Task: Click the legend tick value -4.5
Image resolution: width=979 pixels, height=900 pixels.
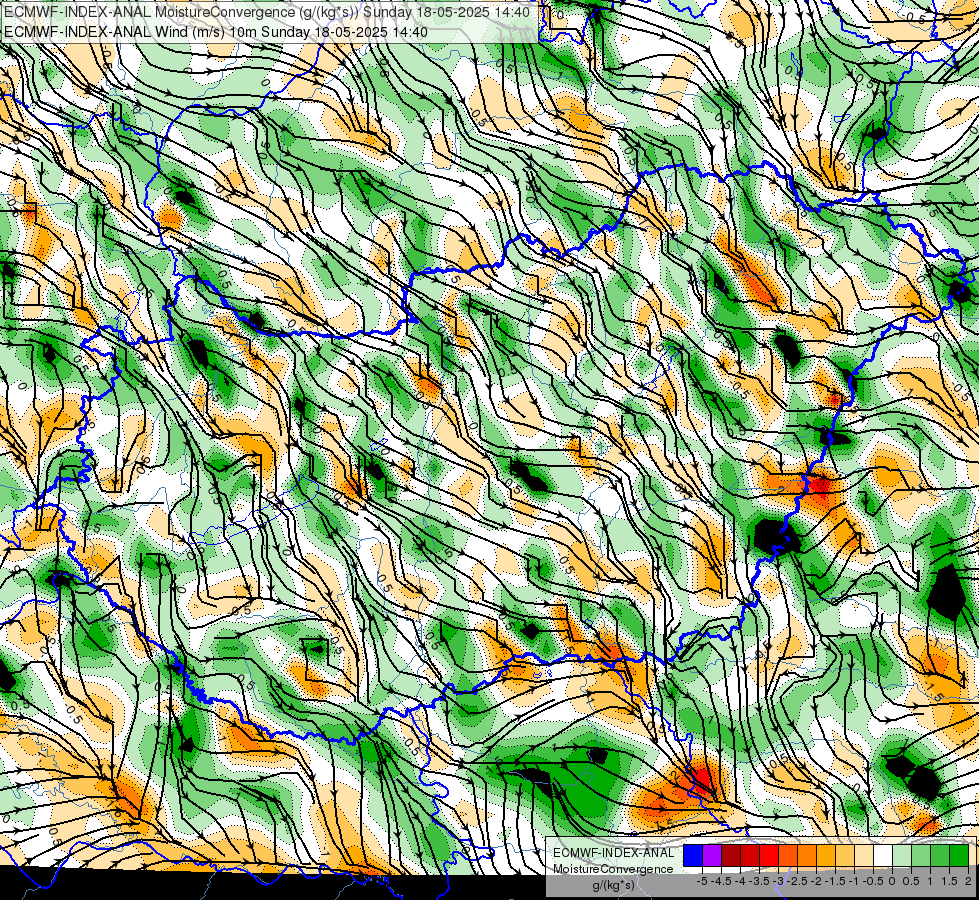Action: tap(721, 881)
